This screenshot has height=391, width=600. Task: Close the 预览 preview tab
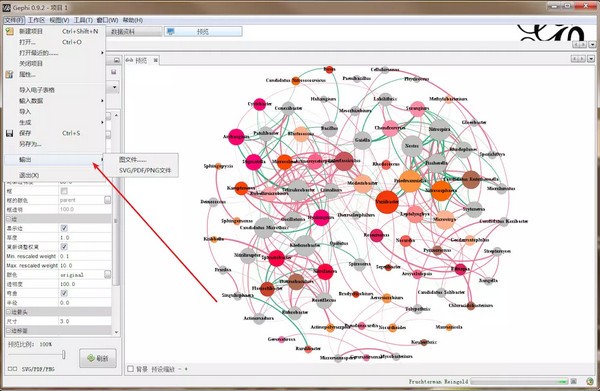tap(155, 60)
